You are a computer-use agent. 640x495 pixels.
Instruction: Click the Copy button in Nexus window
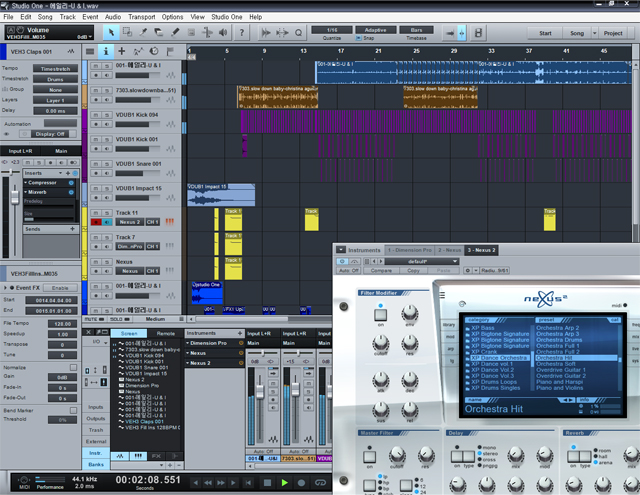click(413, 271)
